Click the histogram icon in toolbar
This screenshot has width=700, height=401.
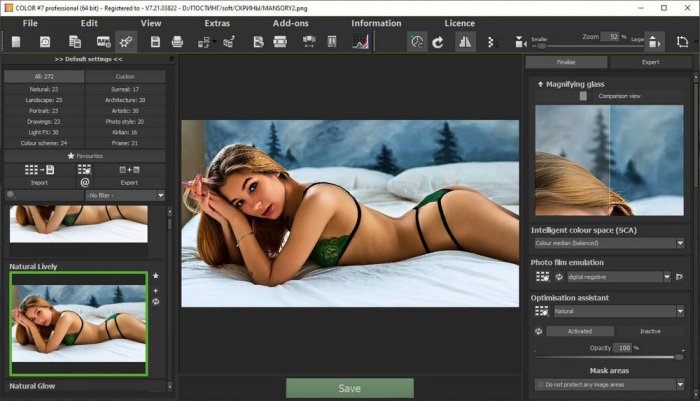coord(361,42)
